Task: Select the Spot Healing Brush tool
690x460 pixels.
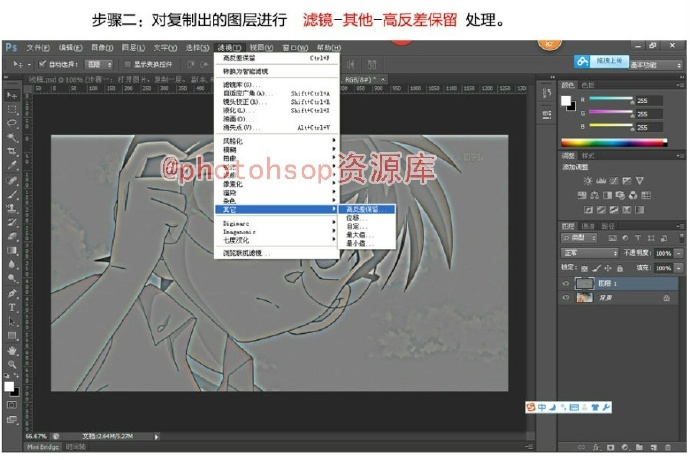Action: point(12,180)
